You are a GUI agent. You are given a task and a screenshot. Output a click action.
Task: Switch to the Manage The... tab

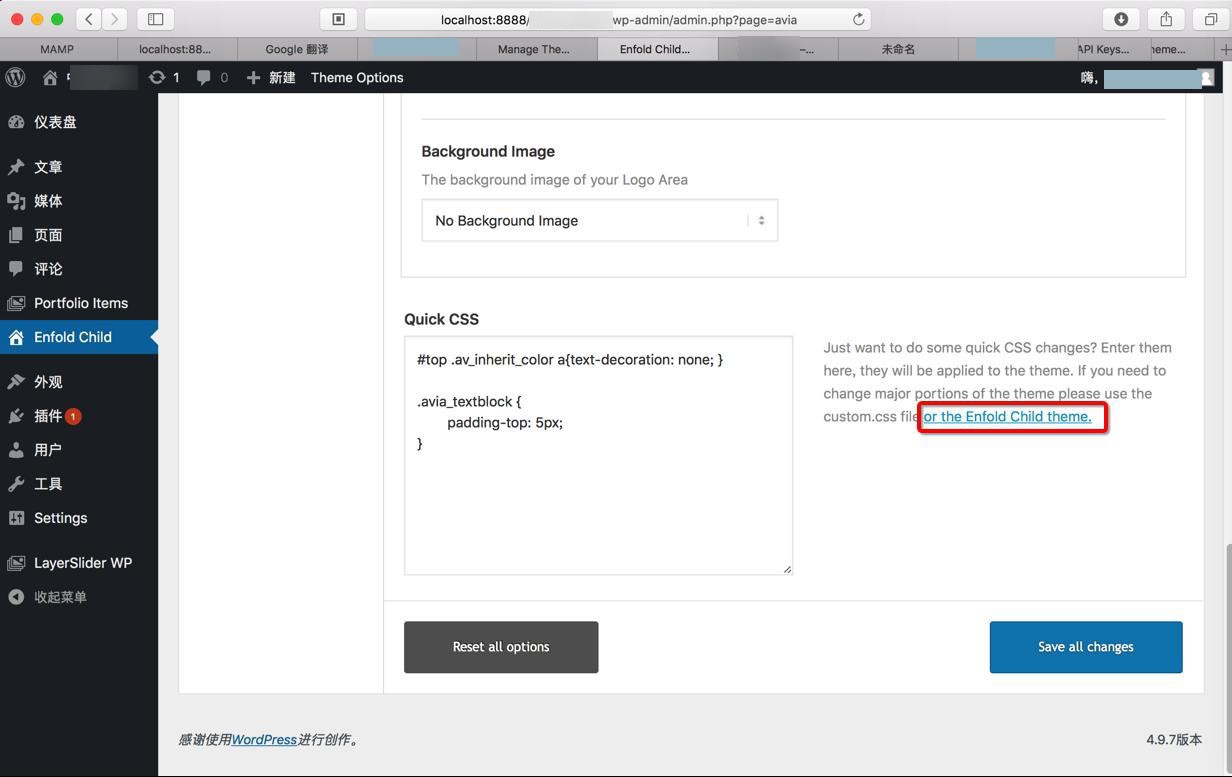point(534,49)
